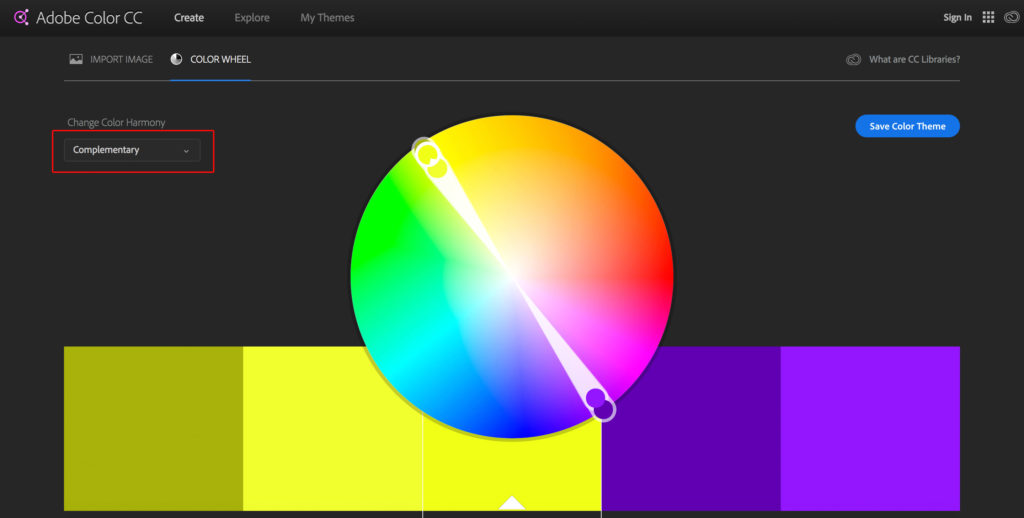Click the Sign In link

coord(957,18)
